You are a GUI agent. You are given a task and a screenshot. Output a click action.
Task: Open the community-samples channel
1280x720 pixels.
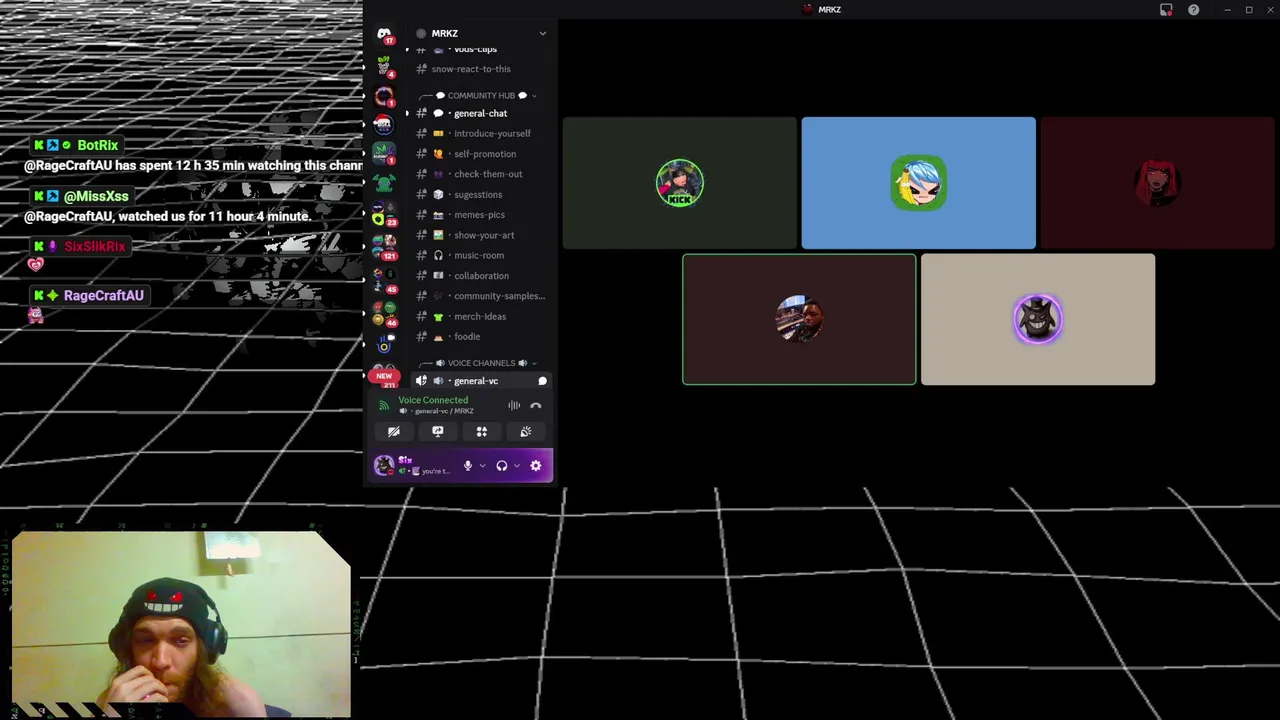[481, 296]
